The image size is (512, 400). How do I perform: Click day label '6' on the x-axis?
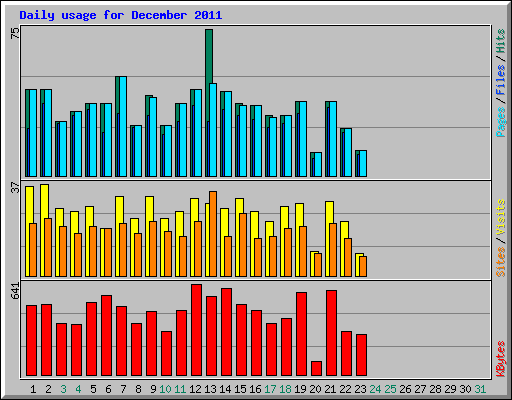click(x=108, y=389)
